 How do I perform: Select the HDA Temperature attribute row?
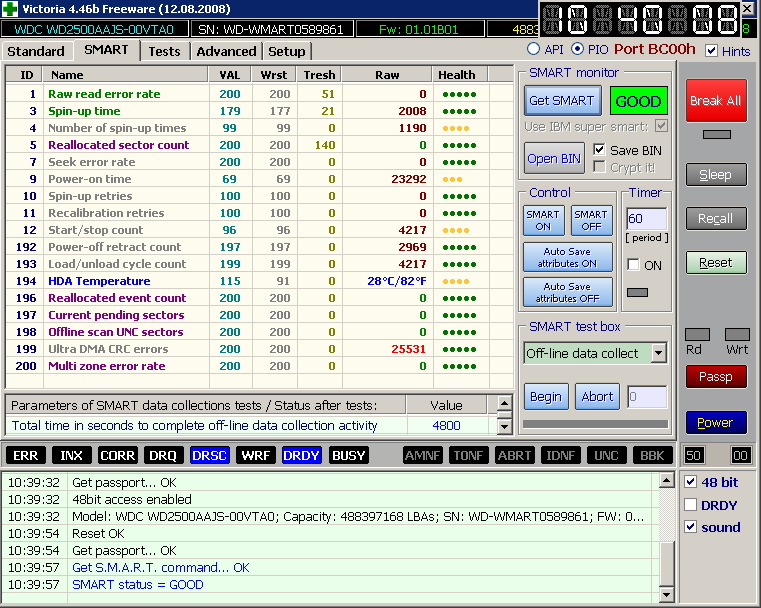point(259,281)
